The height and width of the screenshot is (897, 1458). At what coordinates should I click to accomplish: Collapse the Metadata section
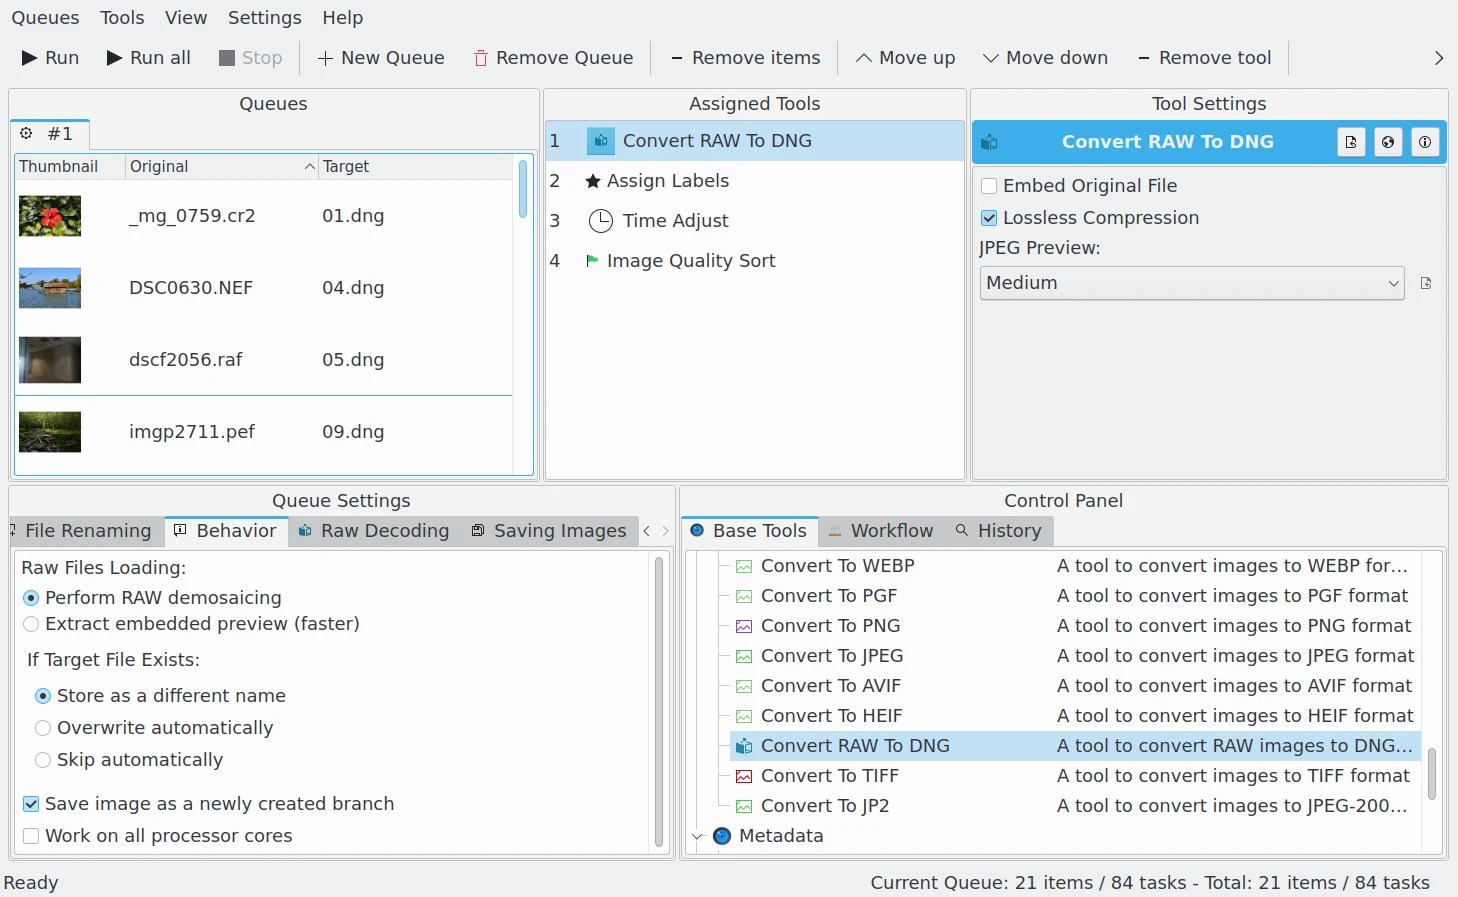coord(697,836)
